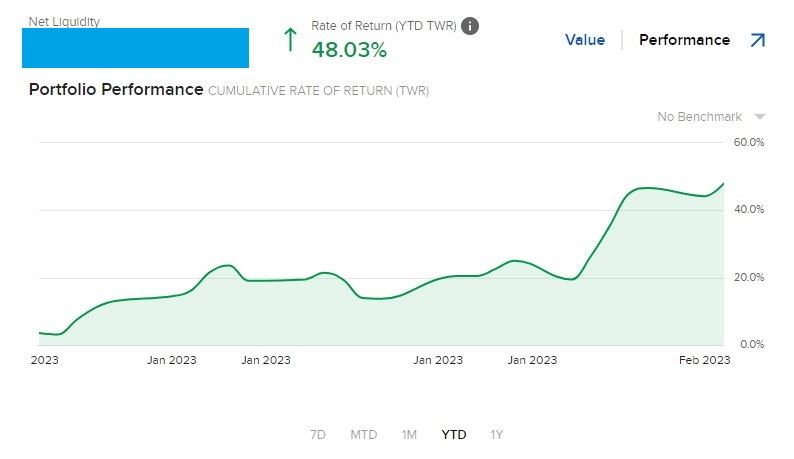Switch to the Value tab
This screenshot has width=794, height=459.
point(585,40)
